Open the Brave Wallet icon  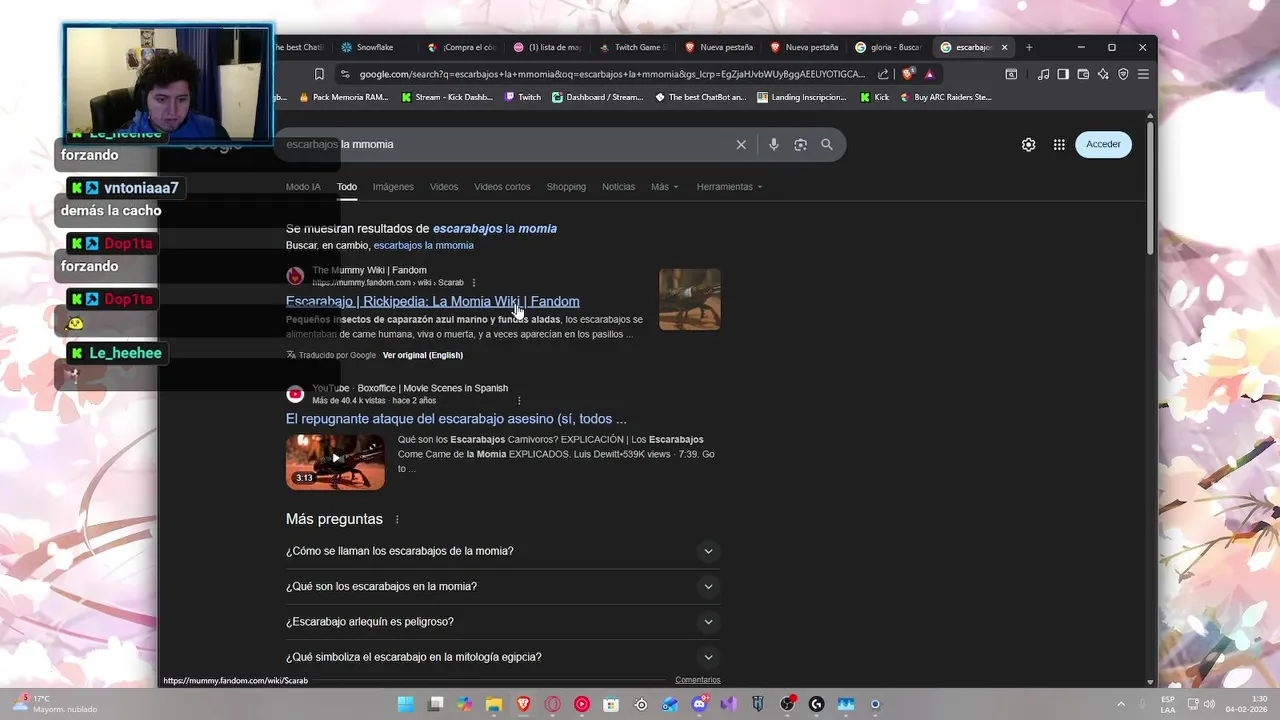(x=1083, y=74)
